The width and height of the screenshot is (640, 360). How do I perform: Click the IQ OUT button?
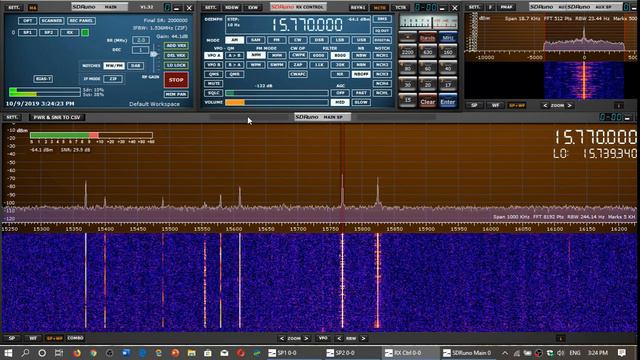click(382, 31)
